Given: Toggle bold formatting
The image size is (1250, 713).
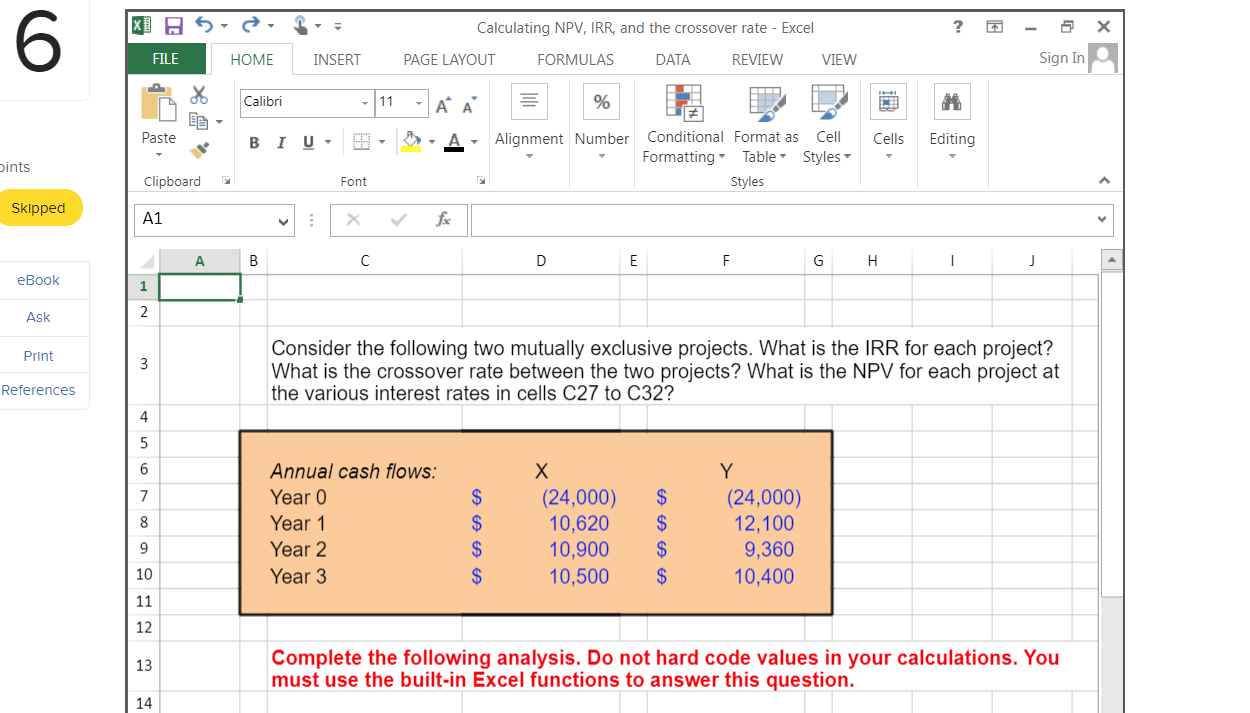Looking at the screenshot, I should [254, 143].
